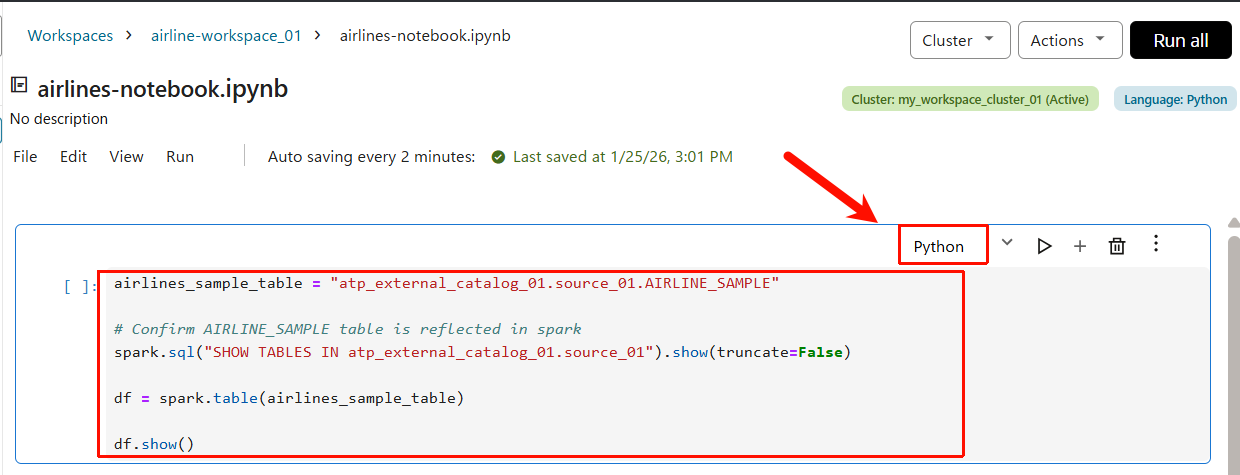Screen dimensions: 1240x475
Task: Open the cell's three-dot more options menu
Action: (1156, 243)
